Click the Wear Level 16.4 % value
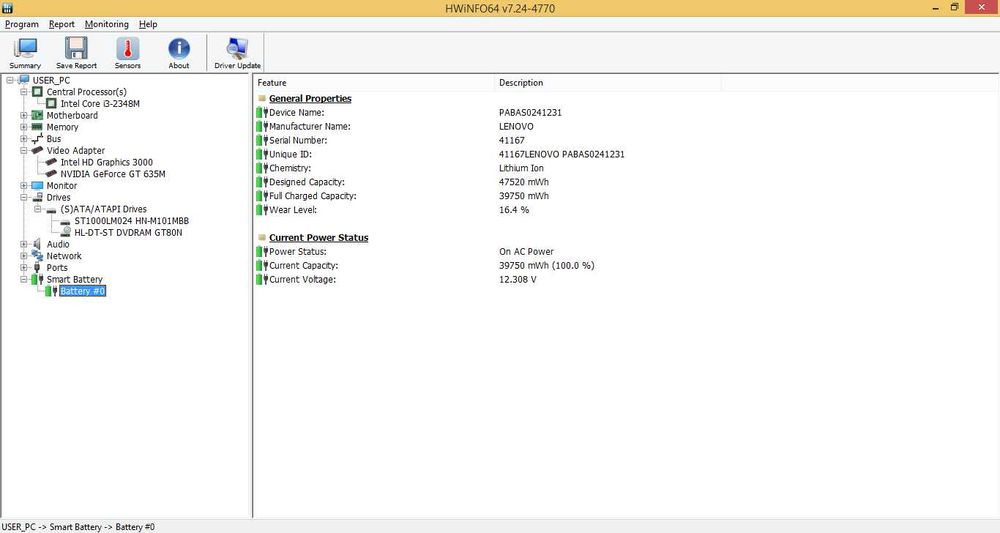The height and width of the screenshot is (533, 1000). 513,210
